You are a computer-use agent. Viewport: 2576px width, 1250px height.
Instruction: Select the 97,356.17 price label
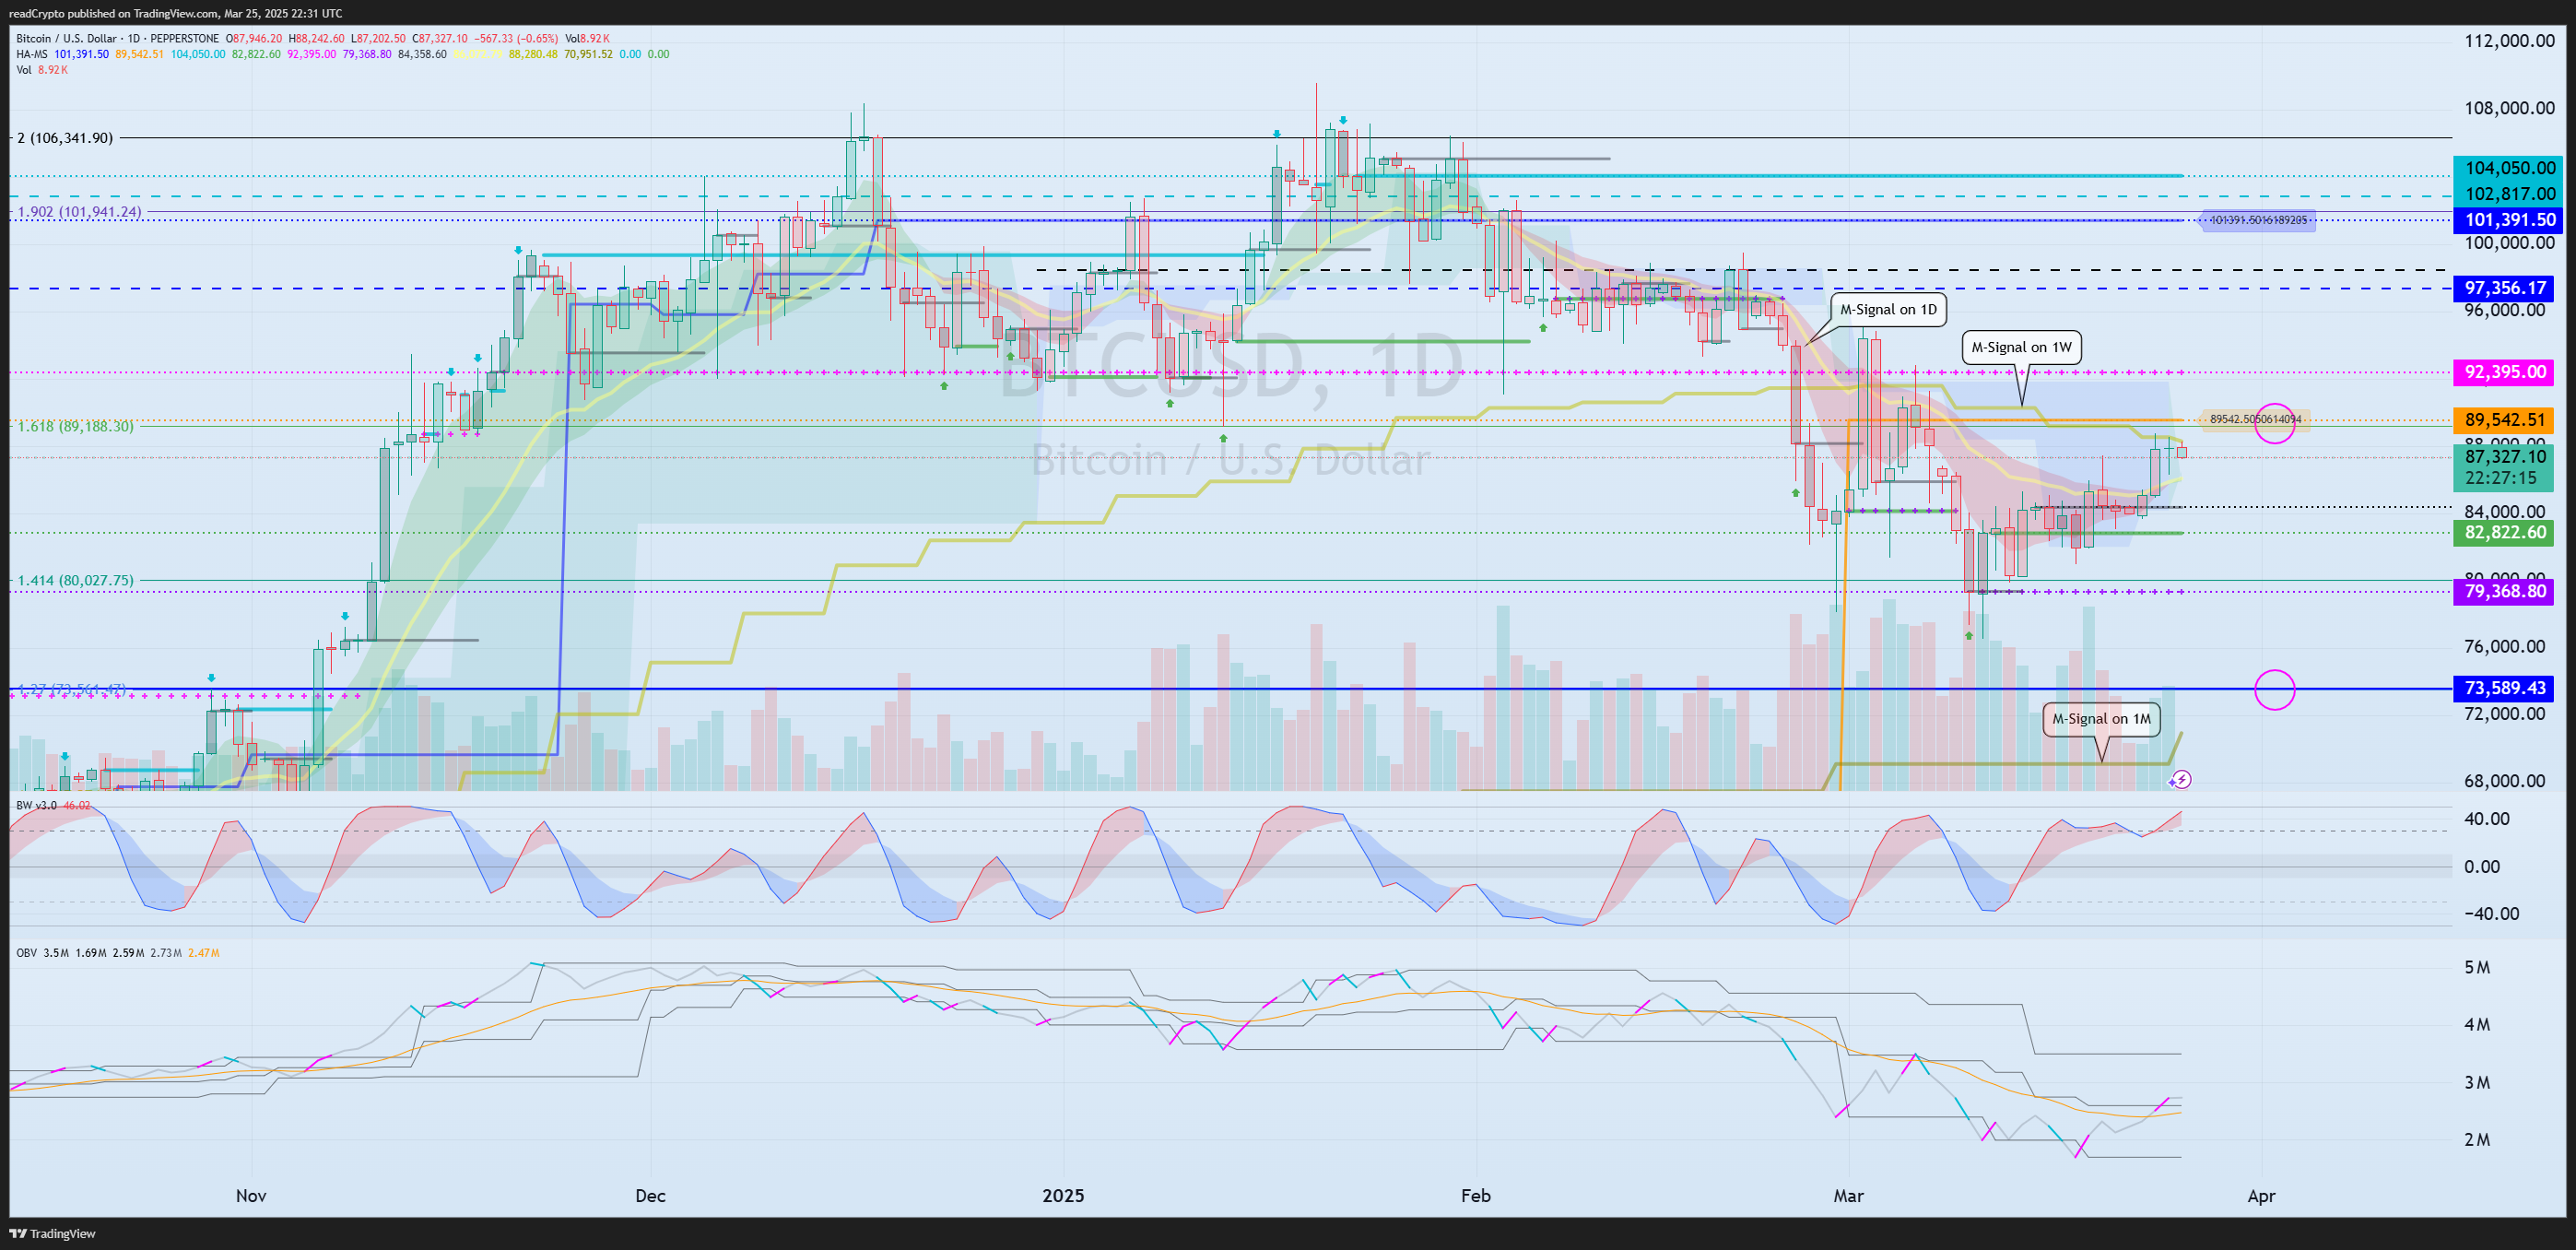pyautogui.click(x=2504, y=288)
